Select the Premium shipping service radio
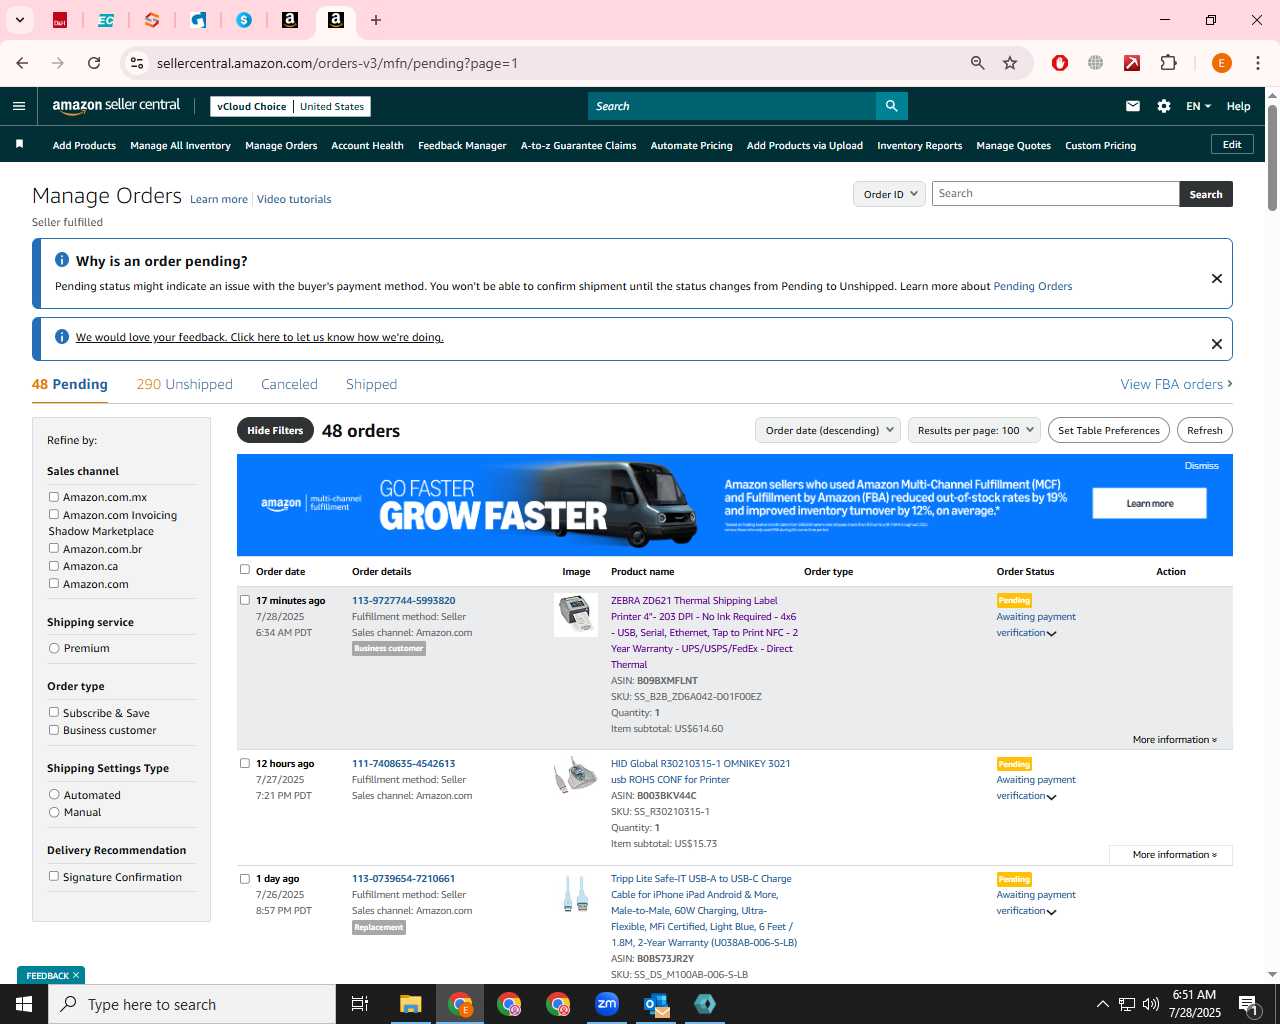1280x1024 pixels. [x=54, y=648]
